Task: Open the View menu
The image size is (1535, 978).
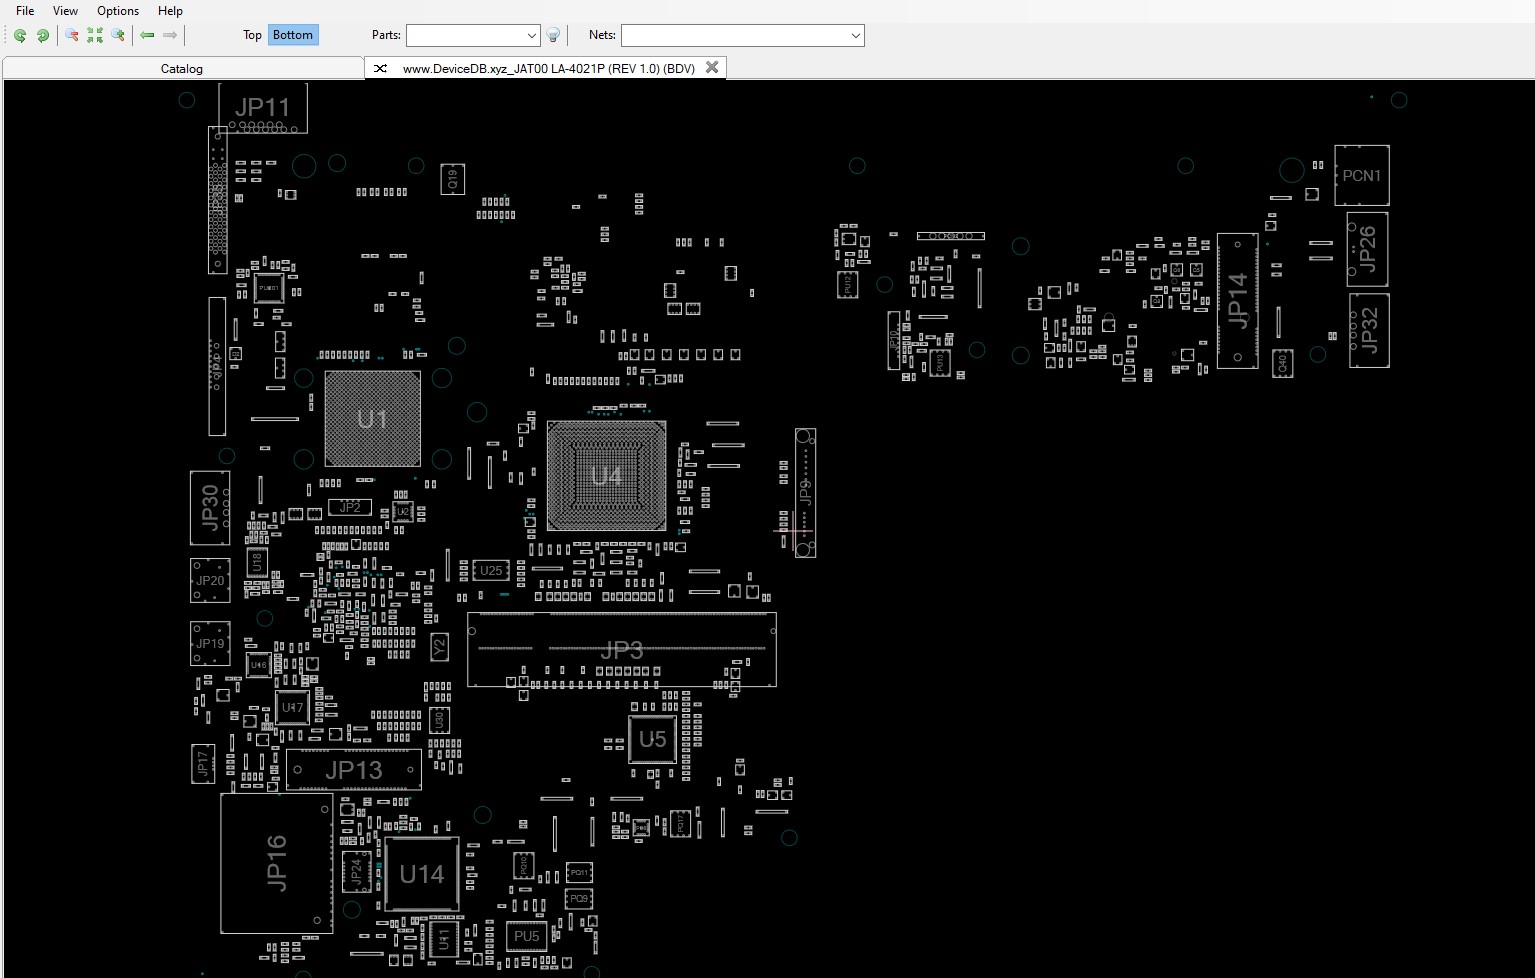Action: tap(65, 11)
